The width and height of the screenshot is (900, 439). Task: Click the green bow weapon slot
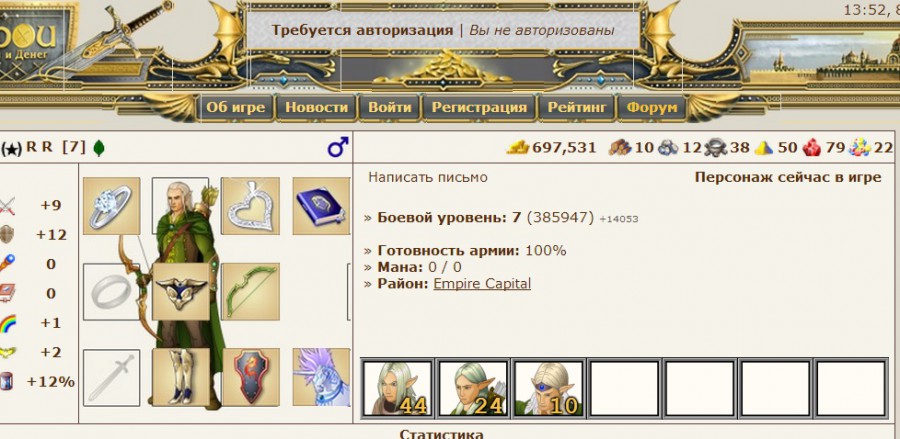[x=250, y=292]
